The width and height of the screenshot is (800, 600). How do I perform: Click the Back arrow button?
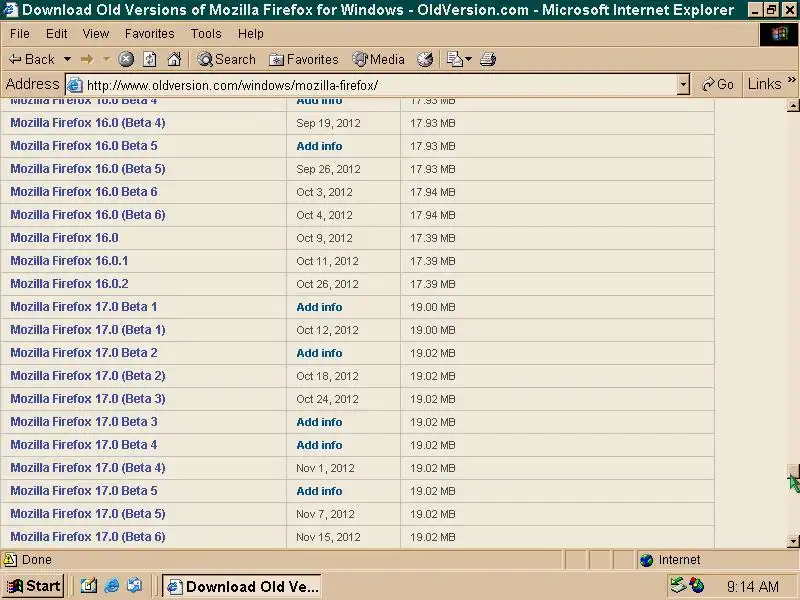(32, 59)
